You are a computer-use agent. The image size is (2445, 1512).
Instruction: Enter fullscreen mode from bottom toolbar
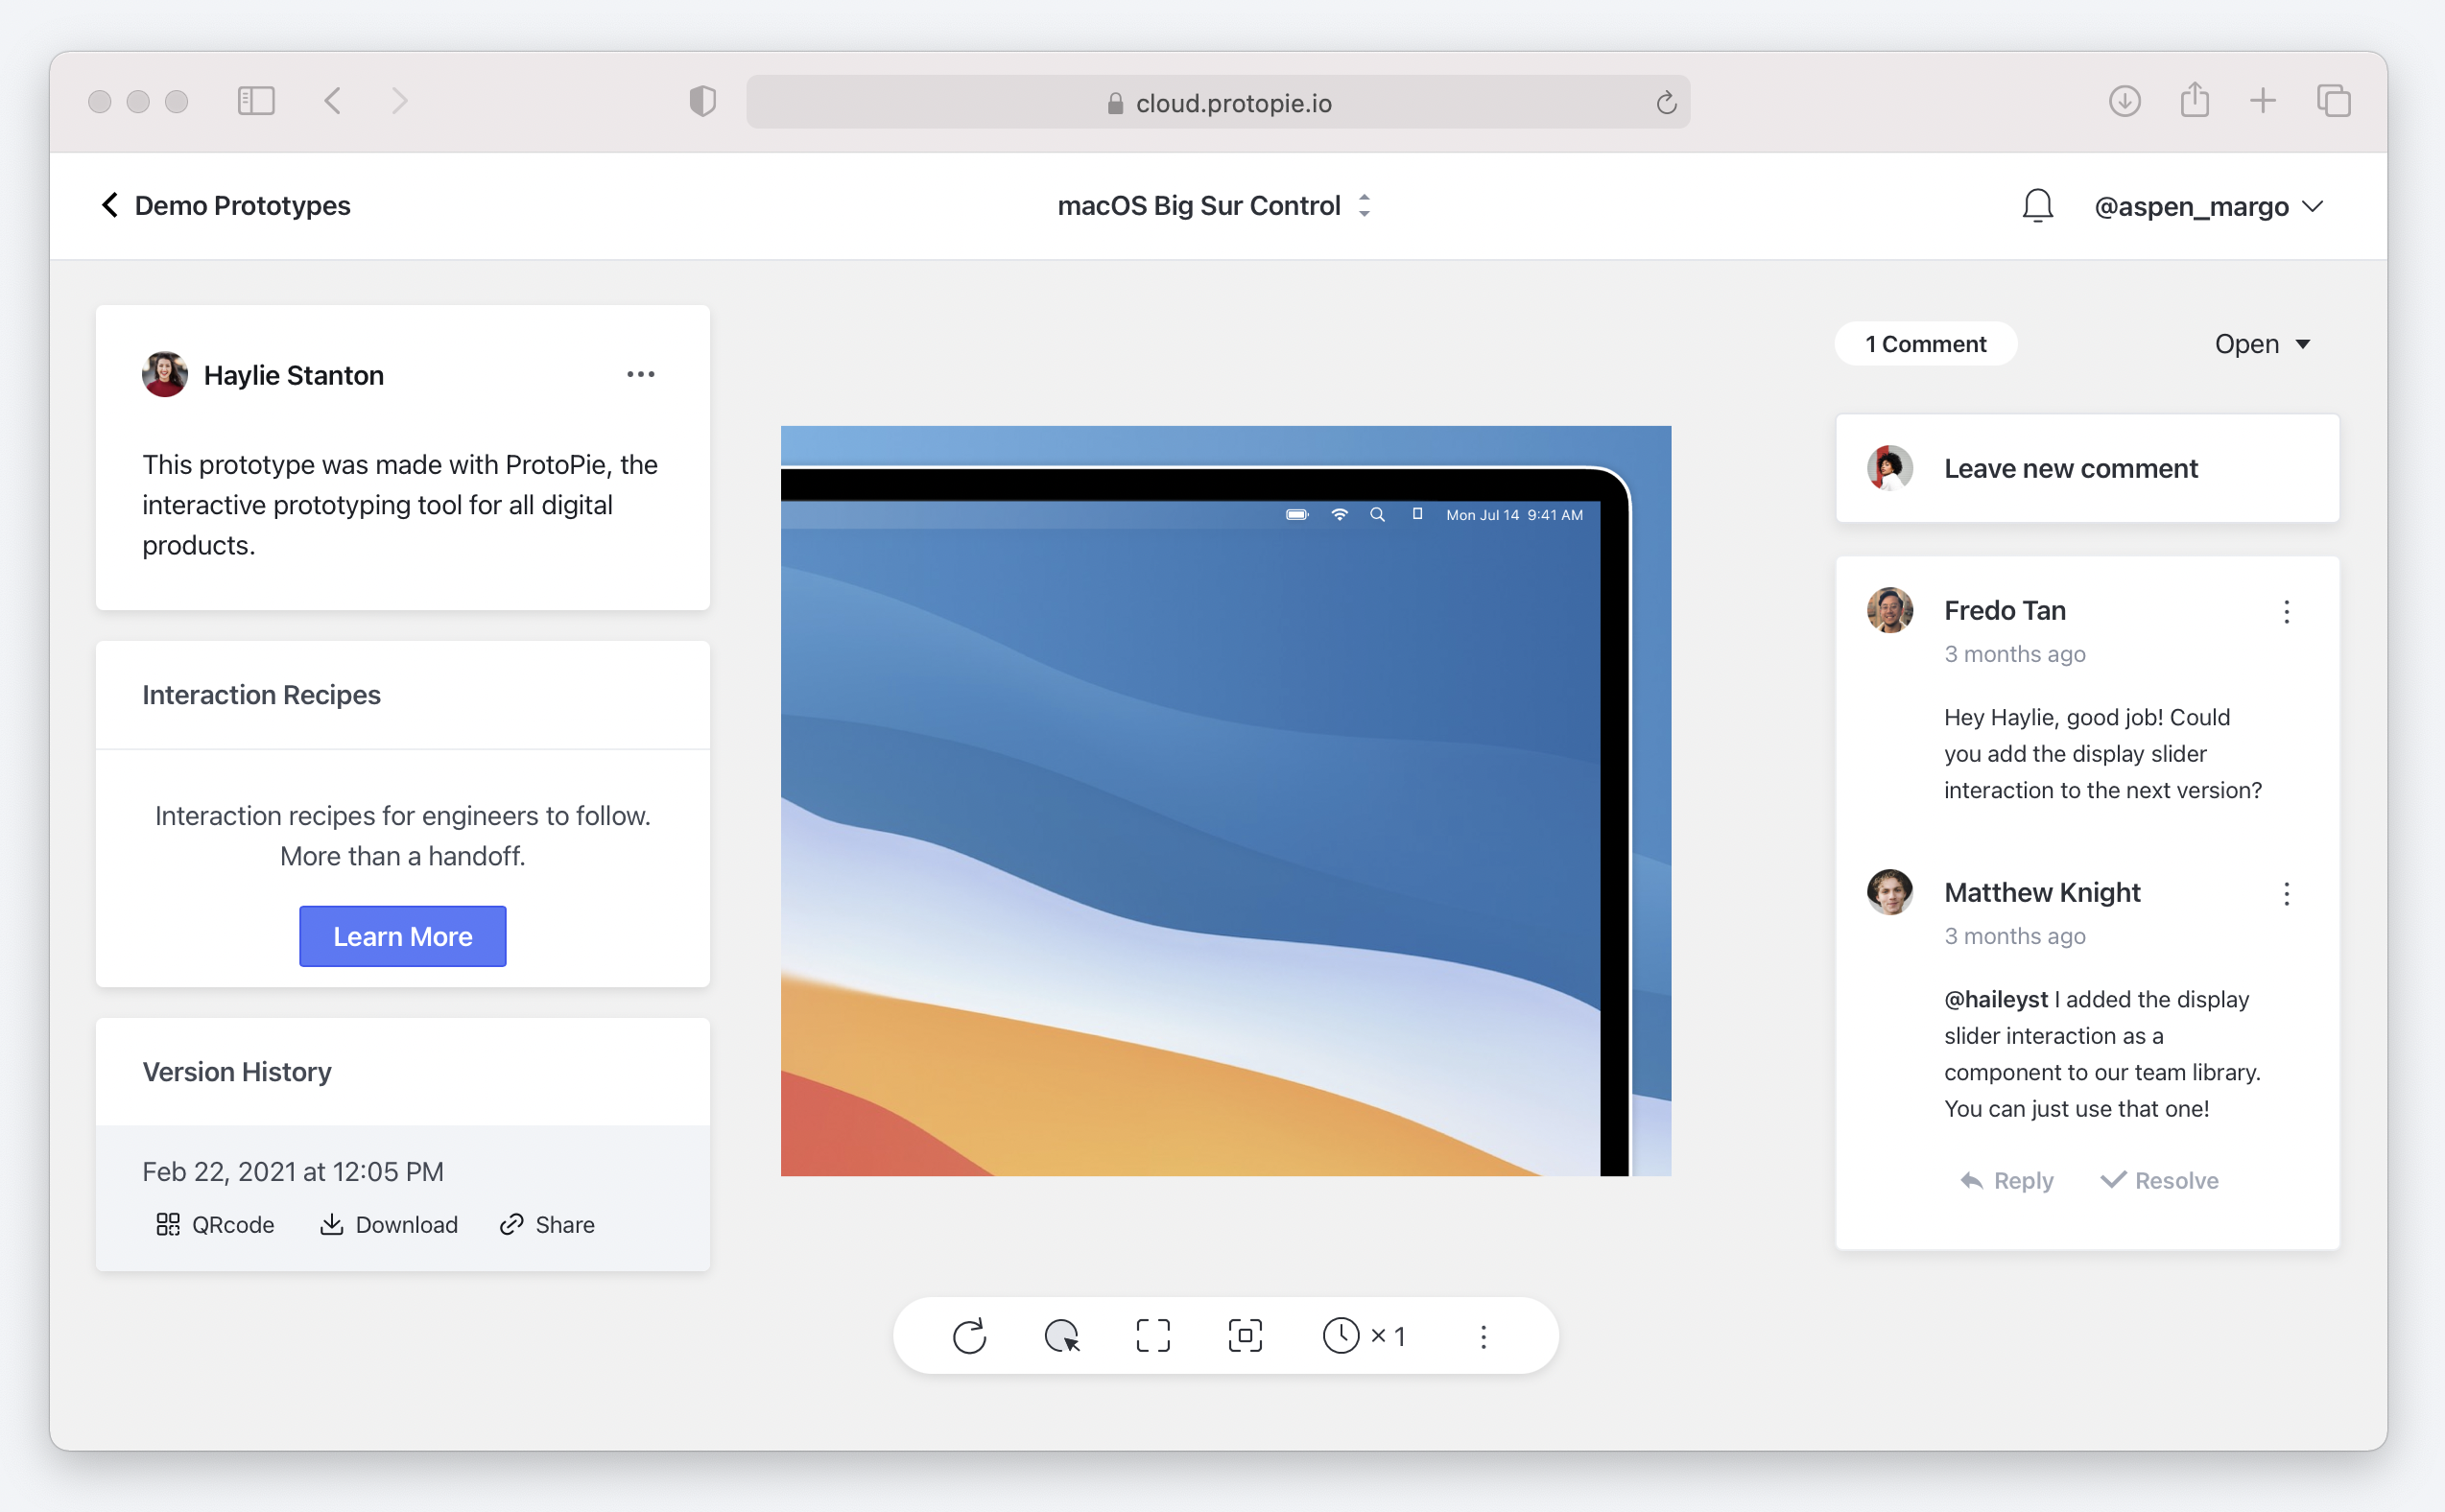[x=1153, y=1336]
